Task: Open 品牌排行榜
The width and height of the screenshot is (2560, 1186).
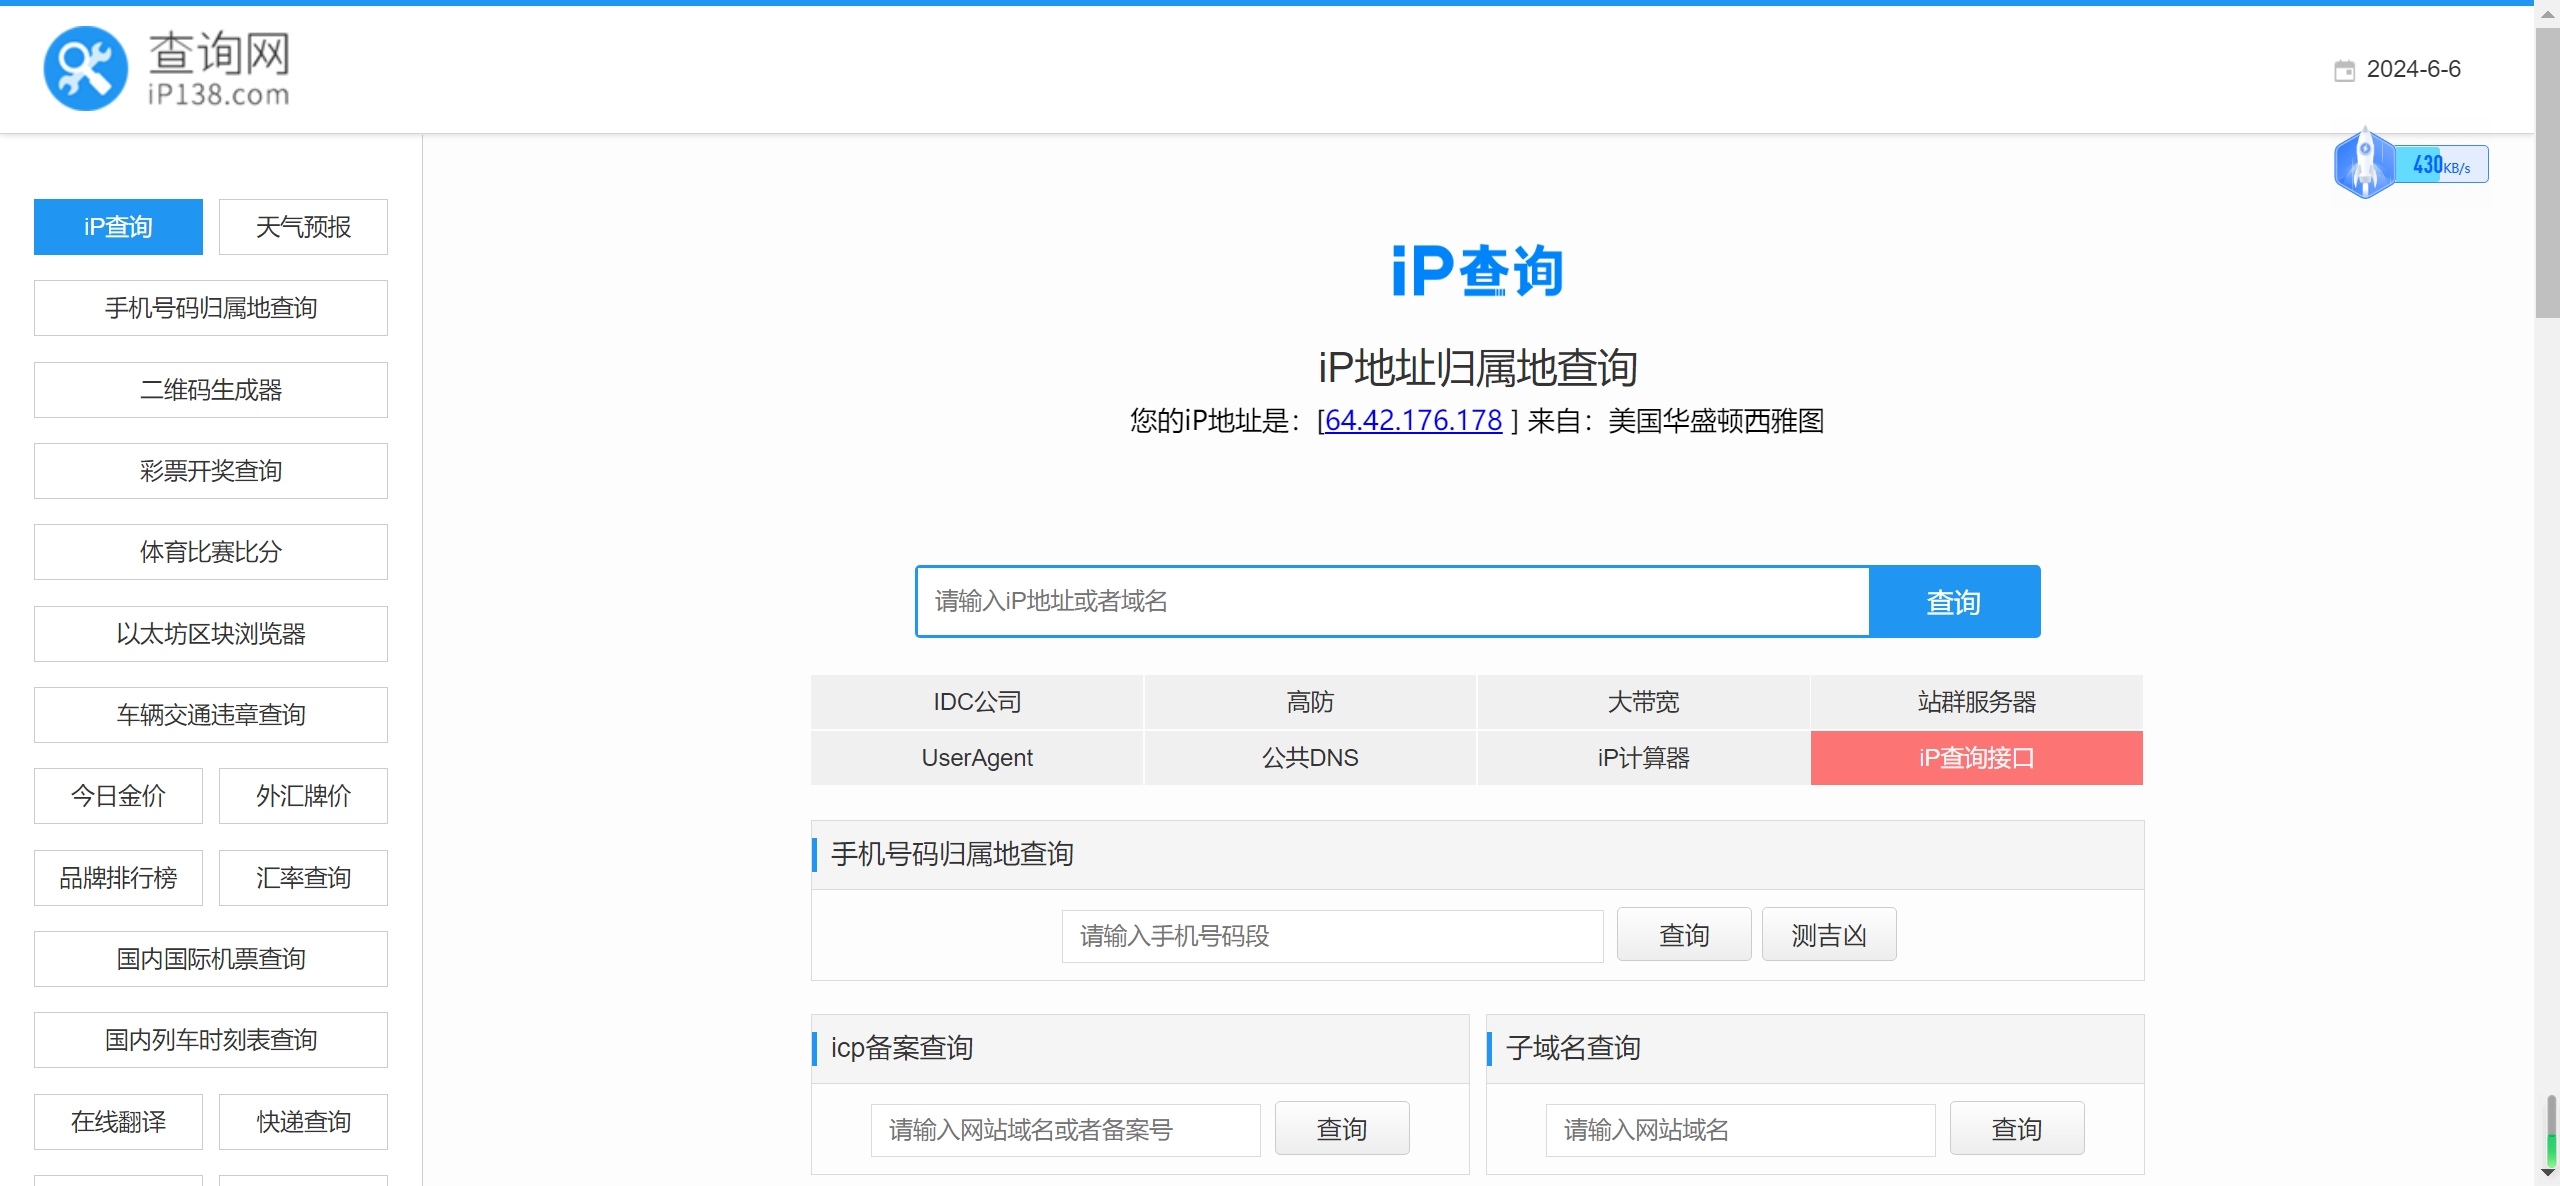Action: tap(118, 878)
